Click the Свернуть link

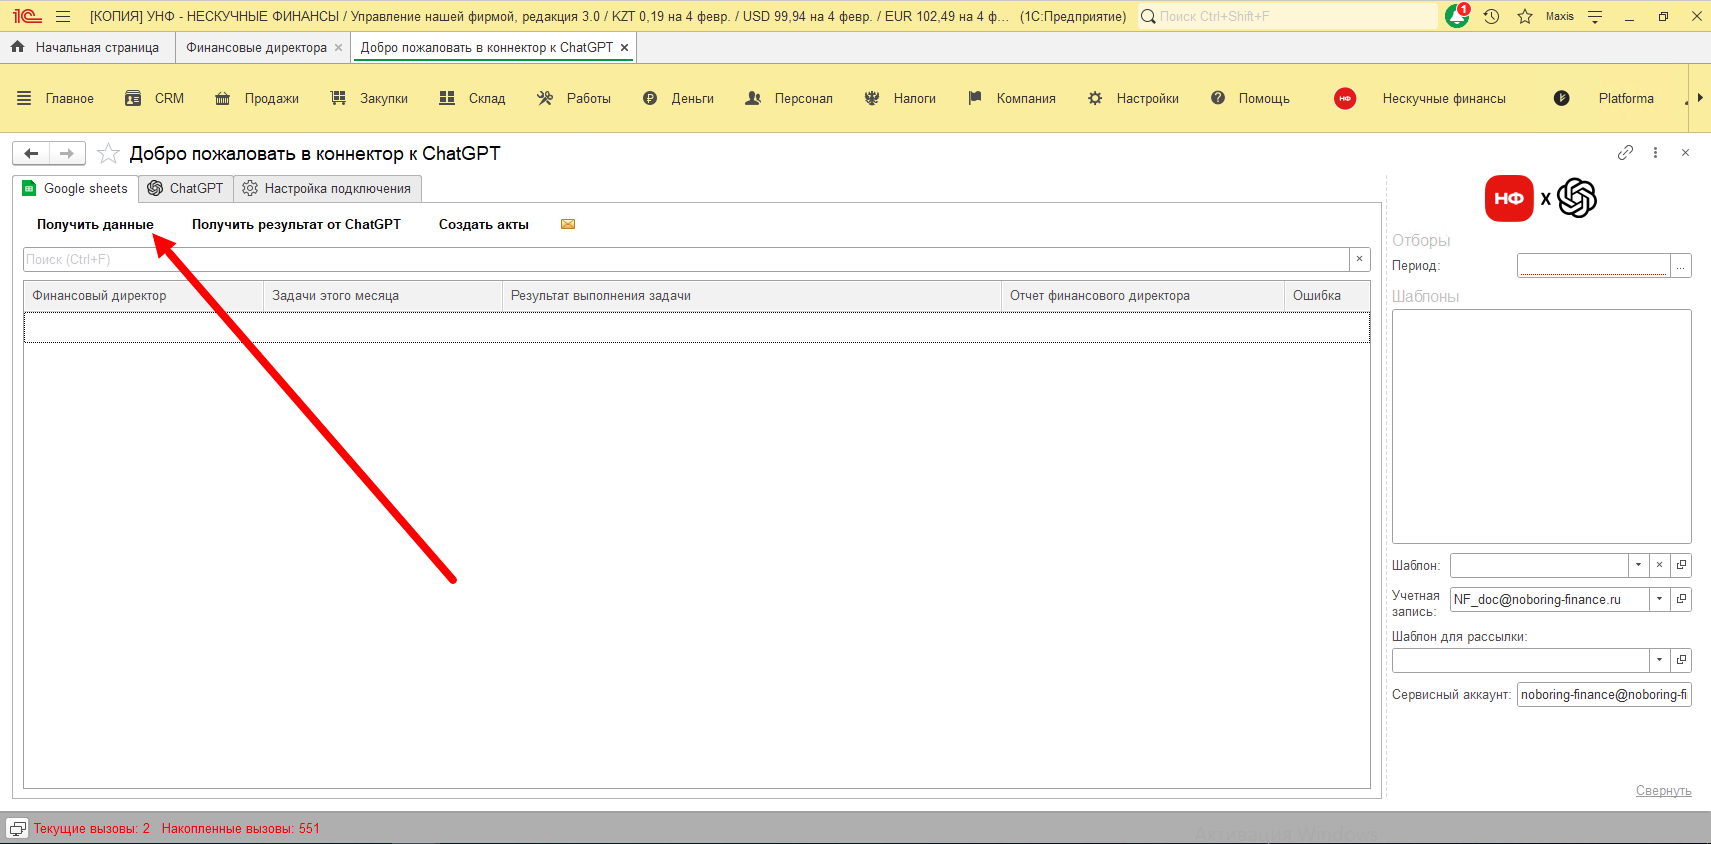pyautogui.click(x=1663, y=790)
